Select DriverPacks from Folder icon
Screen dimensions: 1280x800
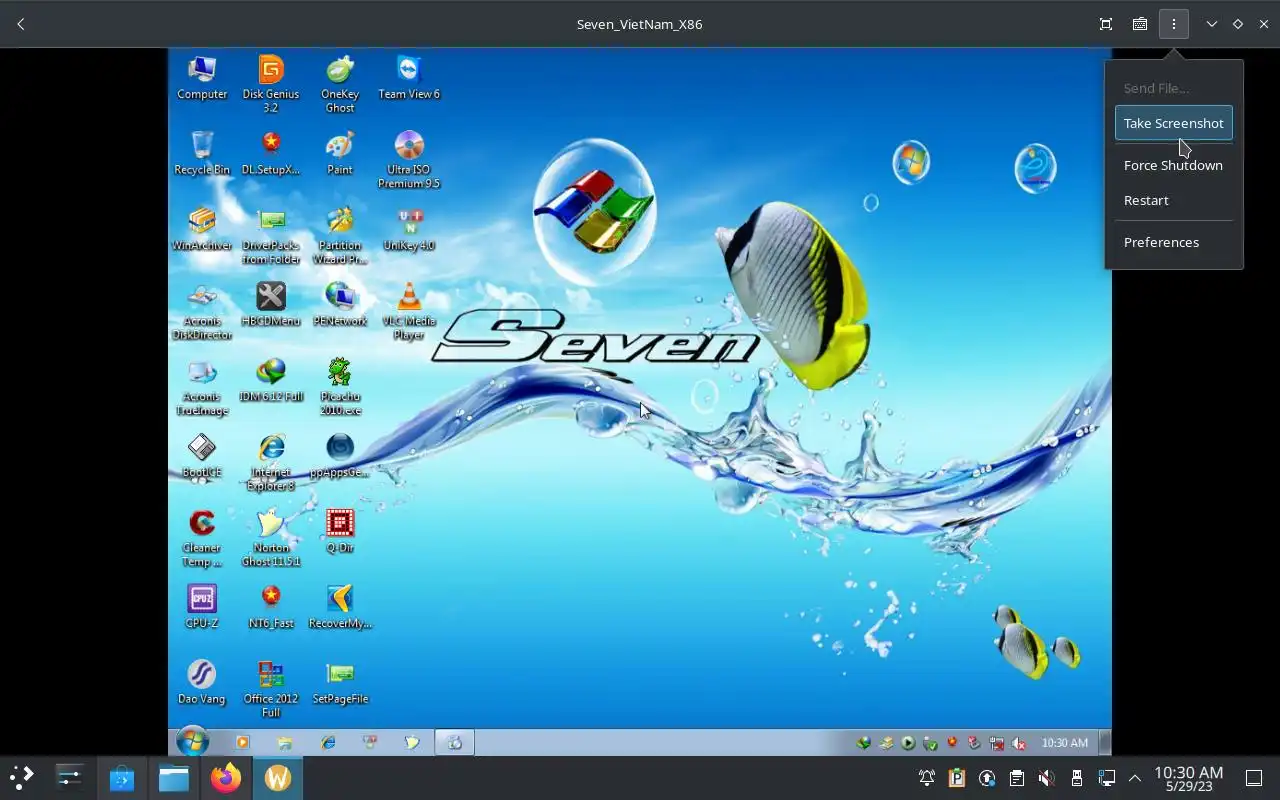[271, 236]
